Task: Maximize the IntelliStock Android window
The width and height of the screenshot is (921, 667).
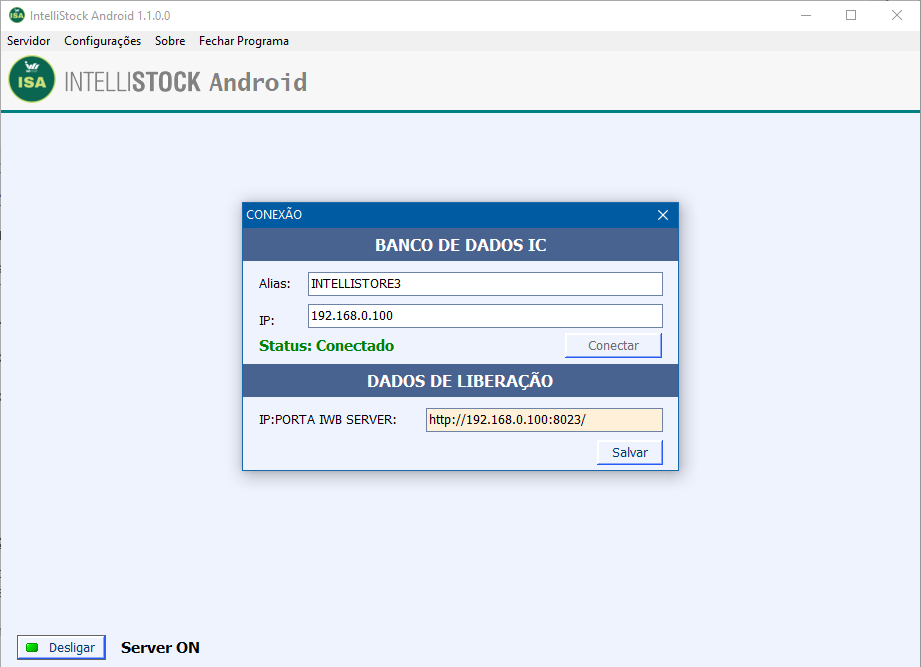Action: pyautogui.click(x=851, y=15)
